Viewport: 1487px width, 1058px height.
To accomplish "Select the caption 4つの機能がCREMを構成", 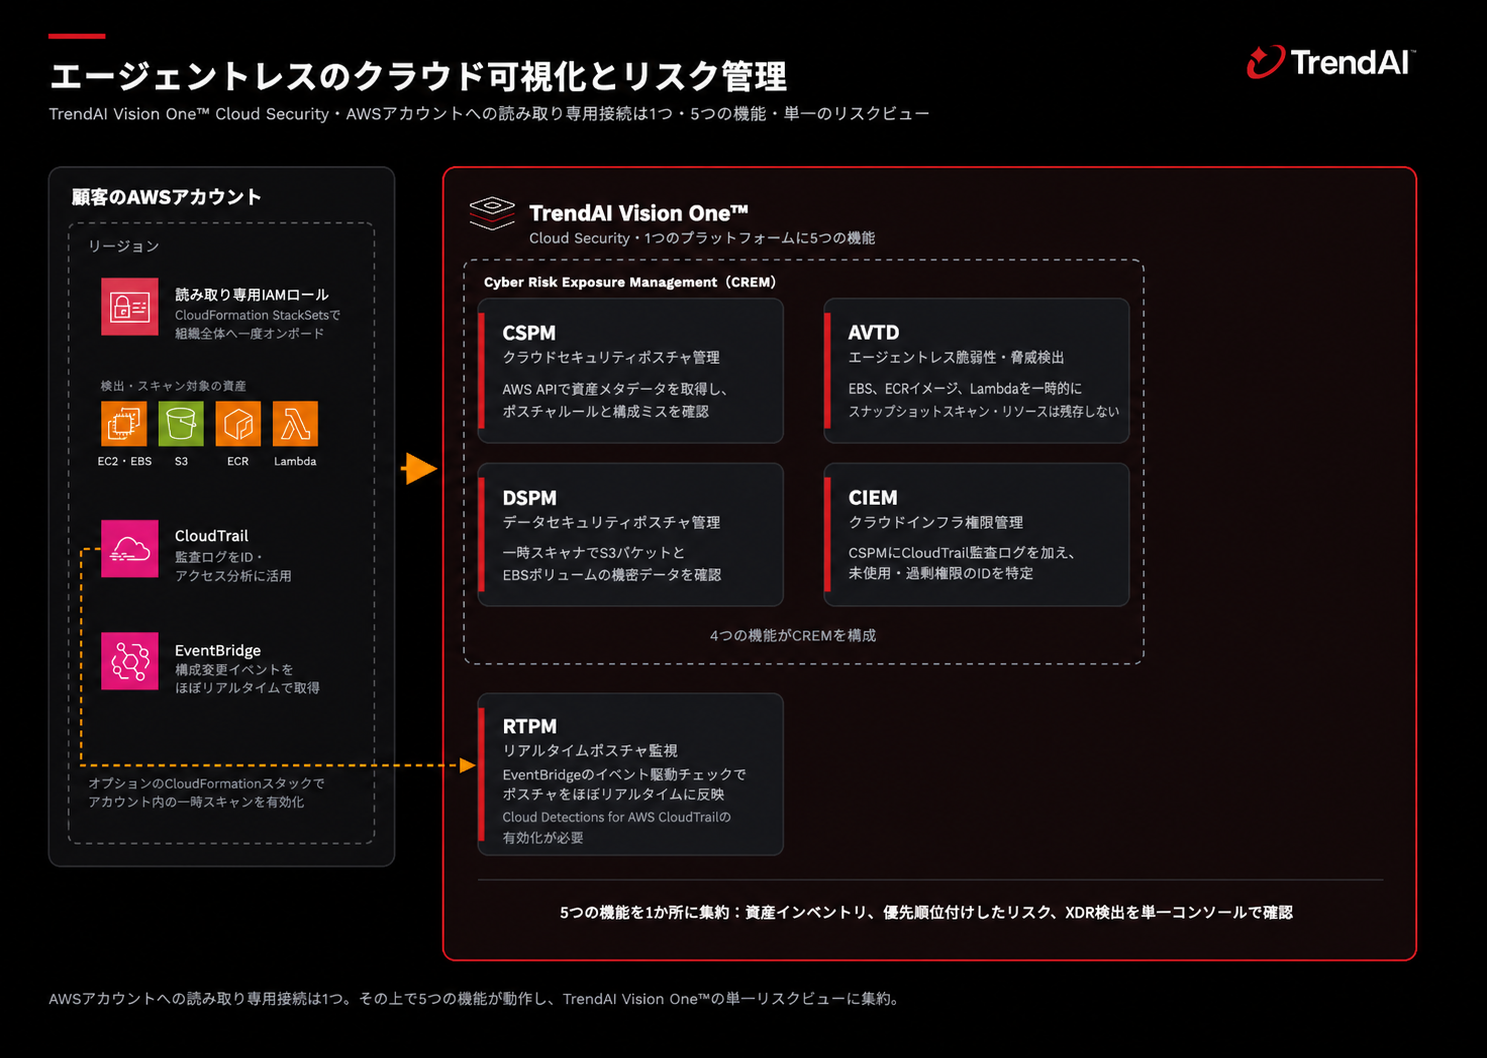I will (793, 635).
